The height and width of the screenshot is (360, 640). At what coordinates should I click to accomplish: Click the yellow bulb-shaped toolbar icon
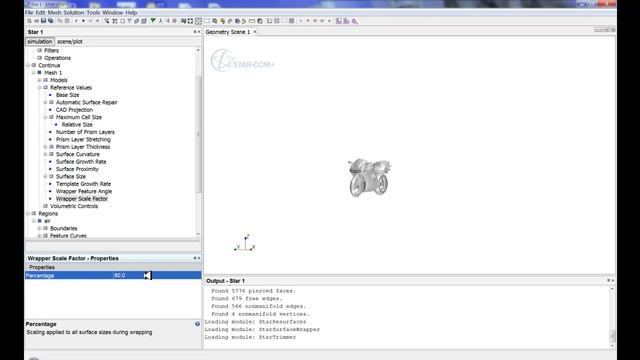(222, 21)
